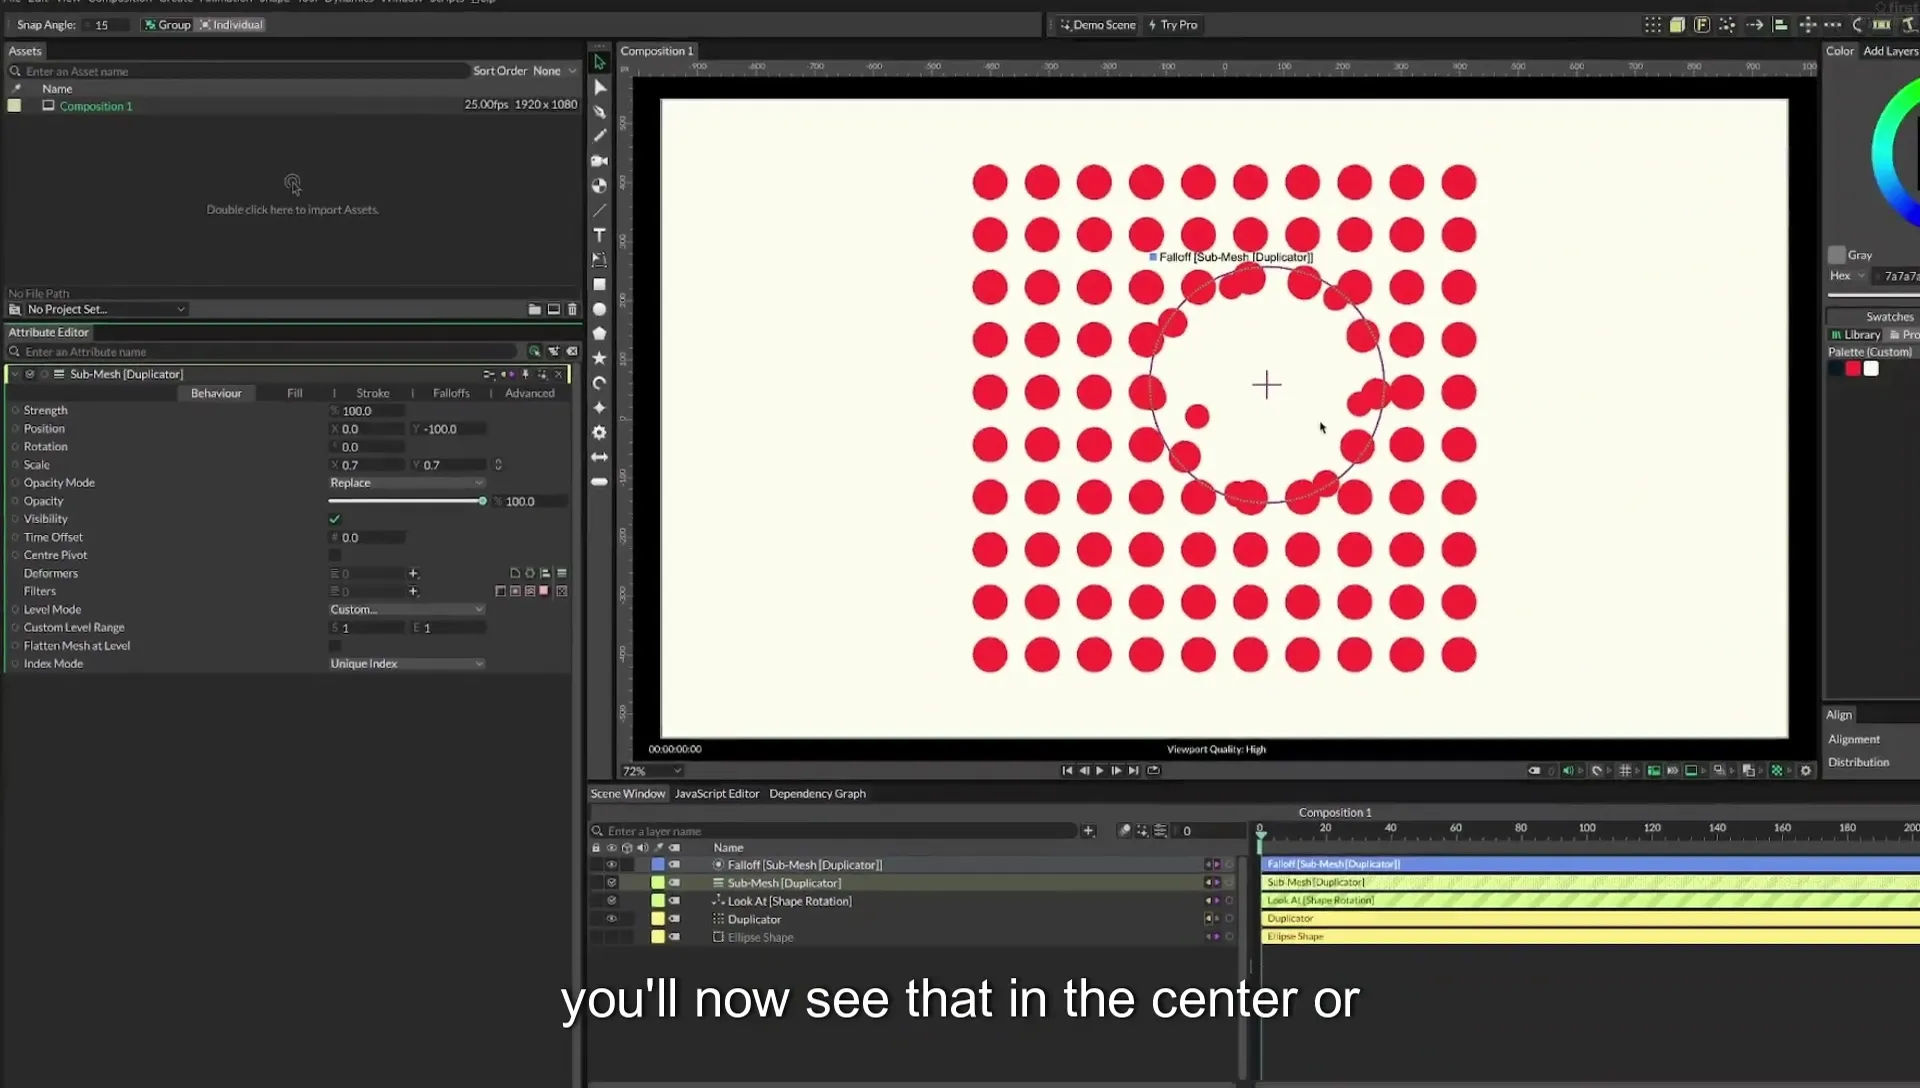
Task: Toggle the Visibility checkbox
Action: (335, 519)
